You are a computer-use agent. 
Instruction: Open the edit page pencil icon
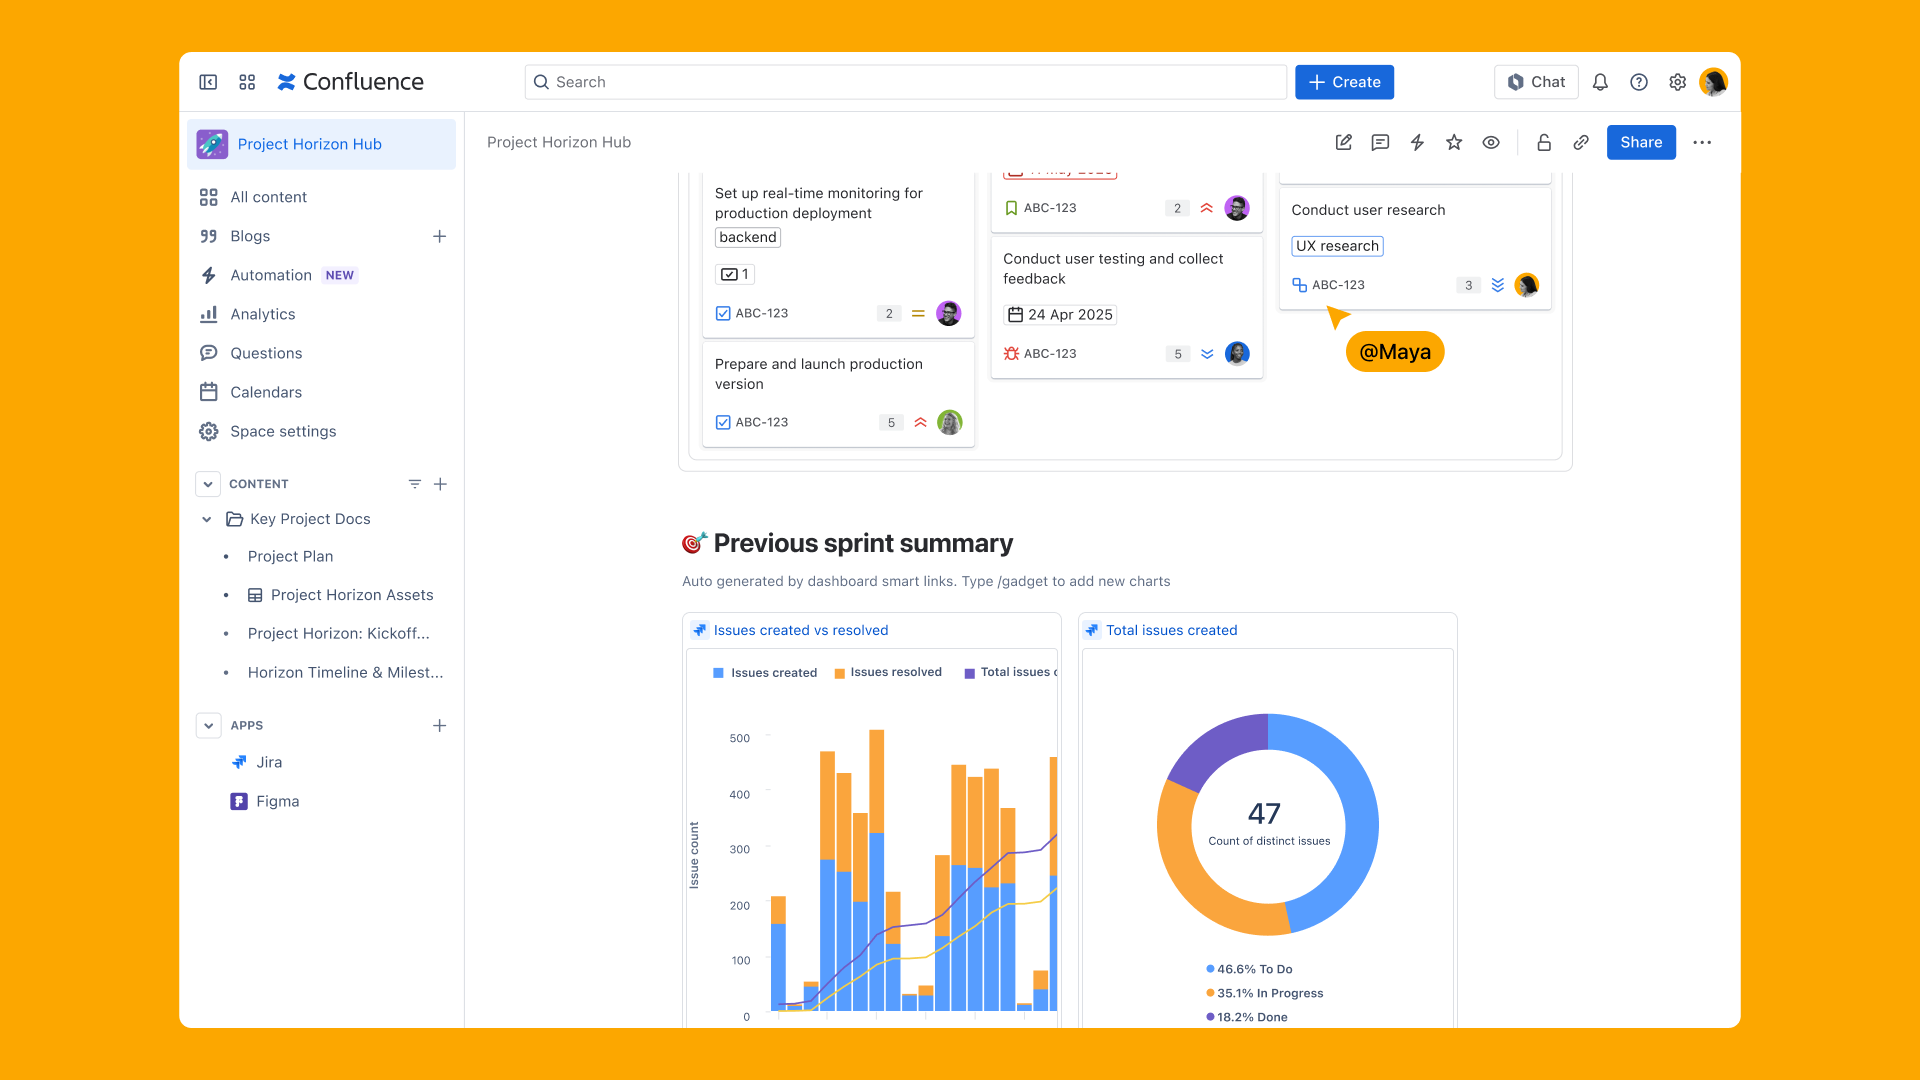click(x=1343, y=142)
